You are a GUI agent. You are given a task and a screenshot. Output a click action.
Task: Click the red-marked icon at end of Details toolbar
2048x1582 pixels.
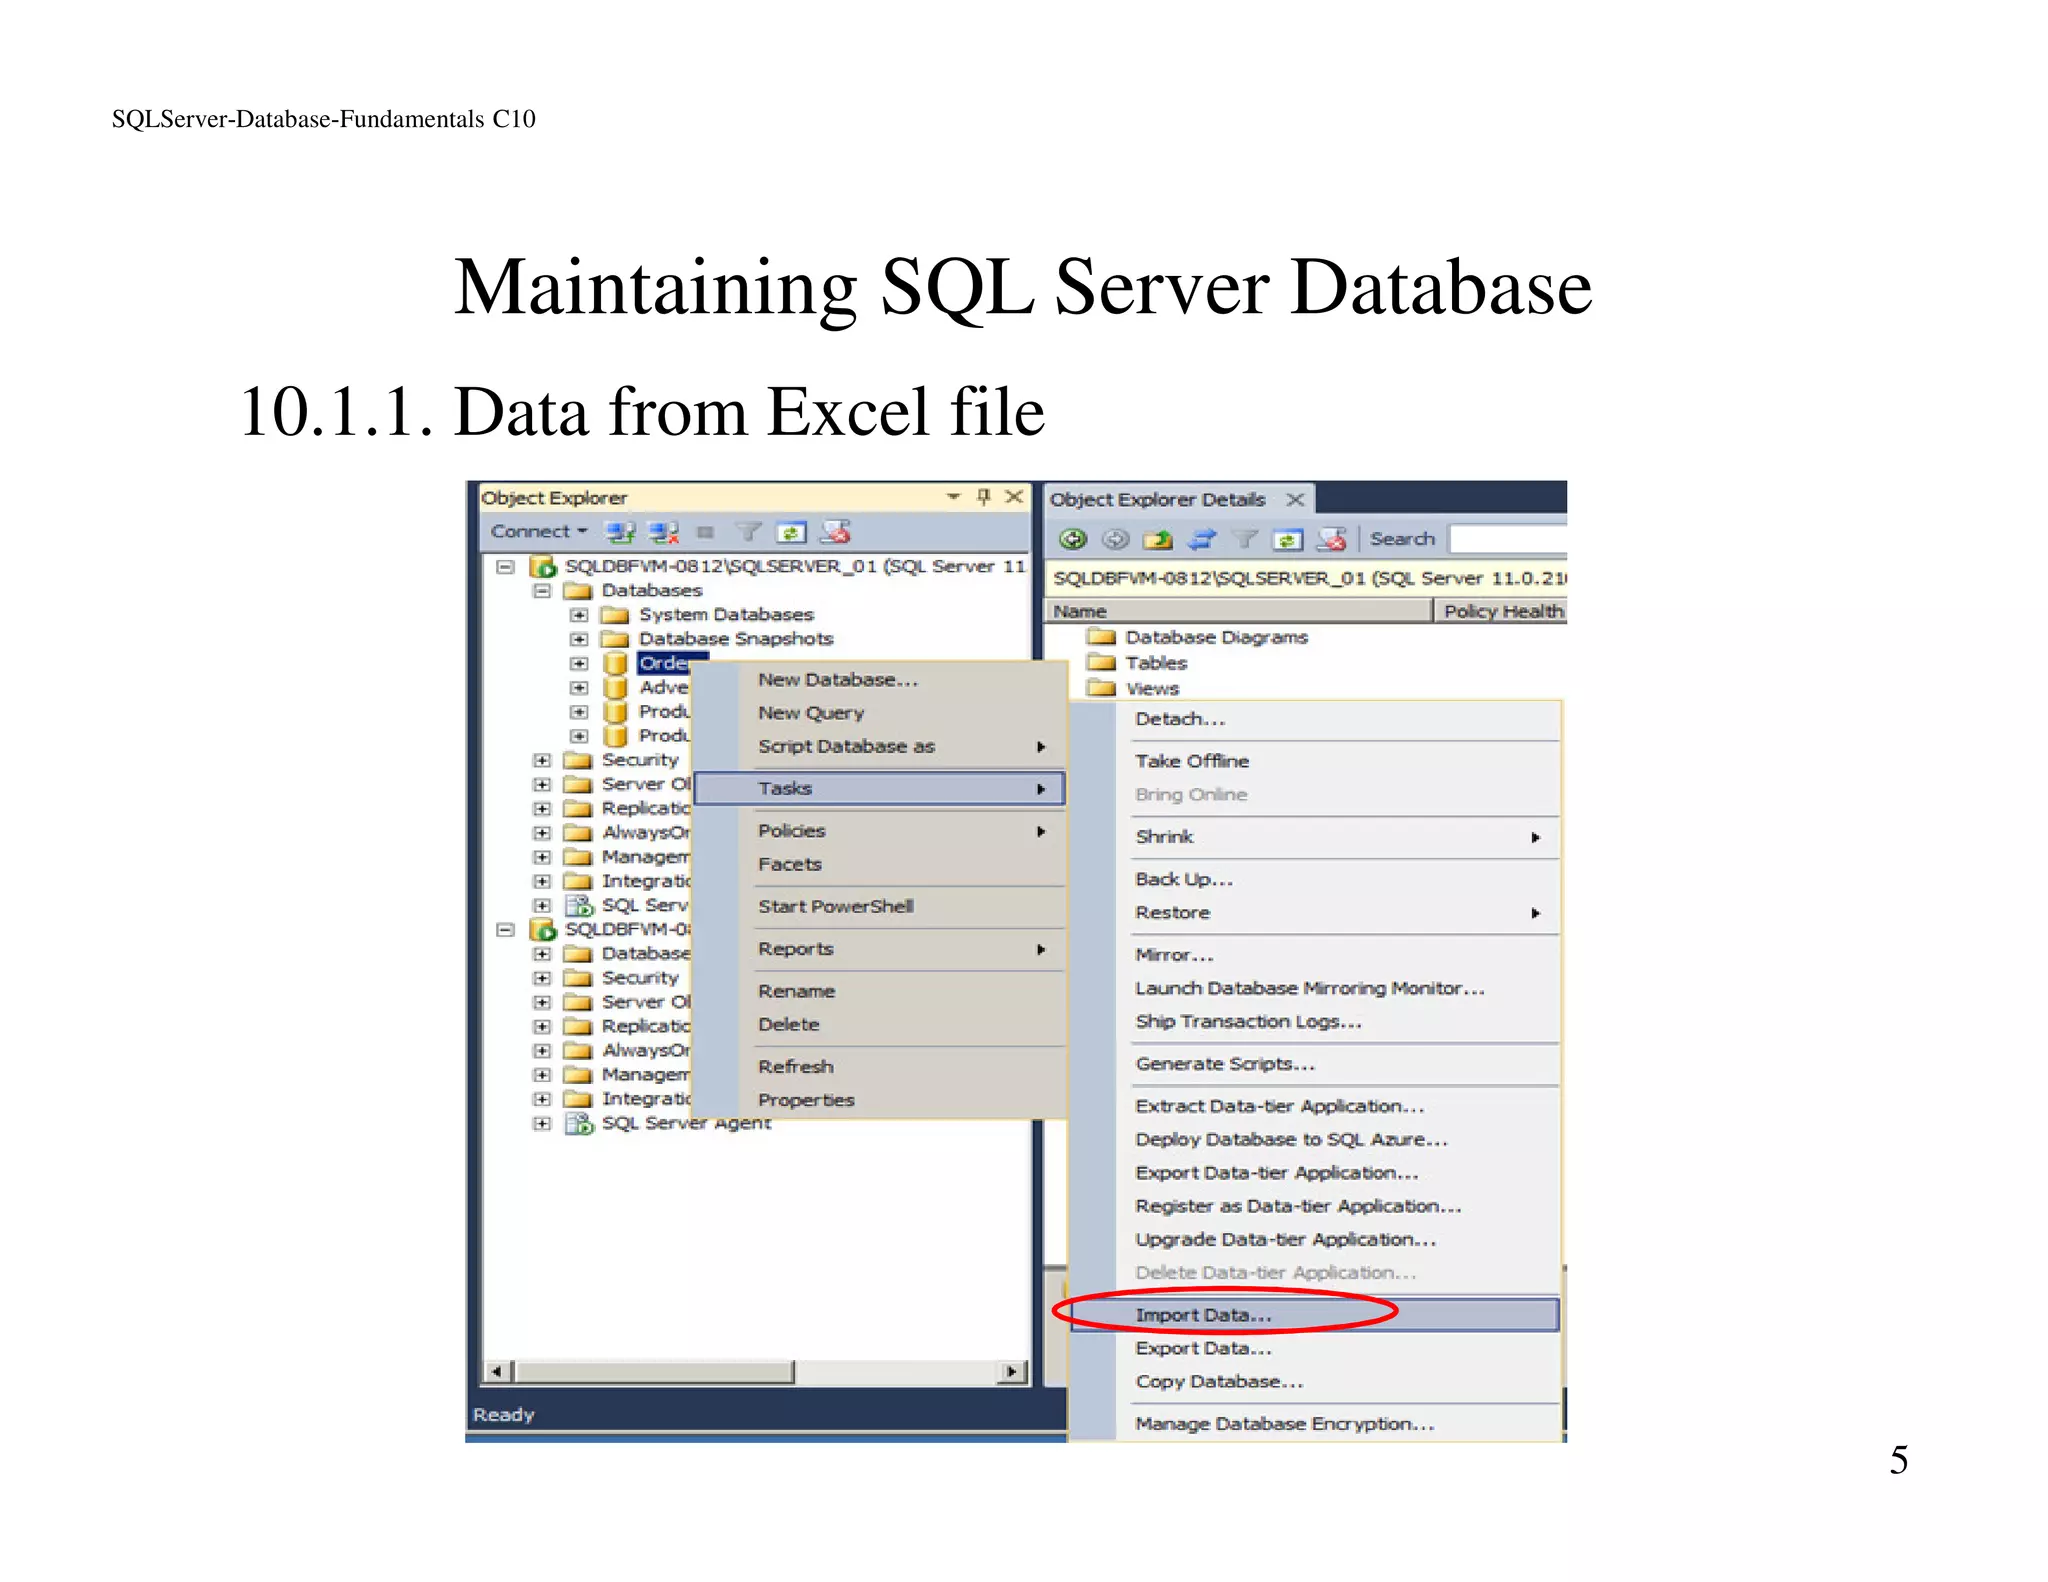pyautogui.click(x=1331, y=540)
